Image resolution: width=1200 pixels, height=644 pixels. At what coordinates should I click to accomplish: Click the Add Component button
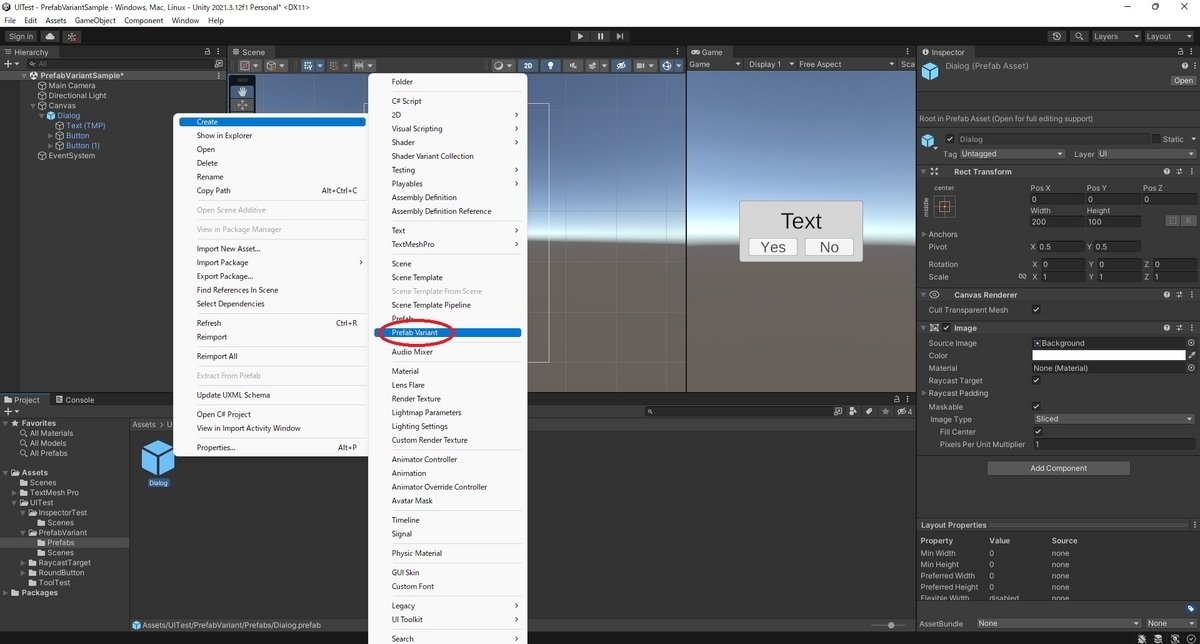[1058, 468]
